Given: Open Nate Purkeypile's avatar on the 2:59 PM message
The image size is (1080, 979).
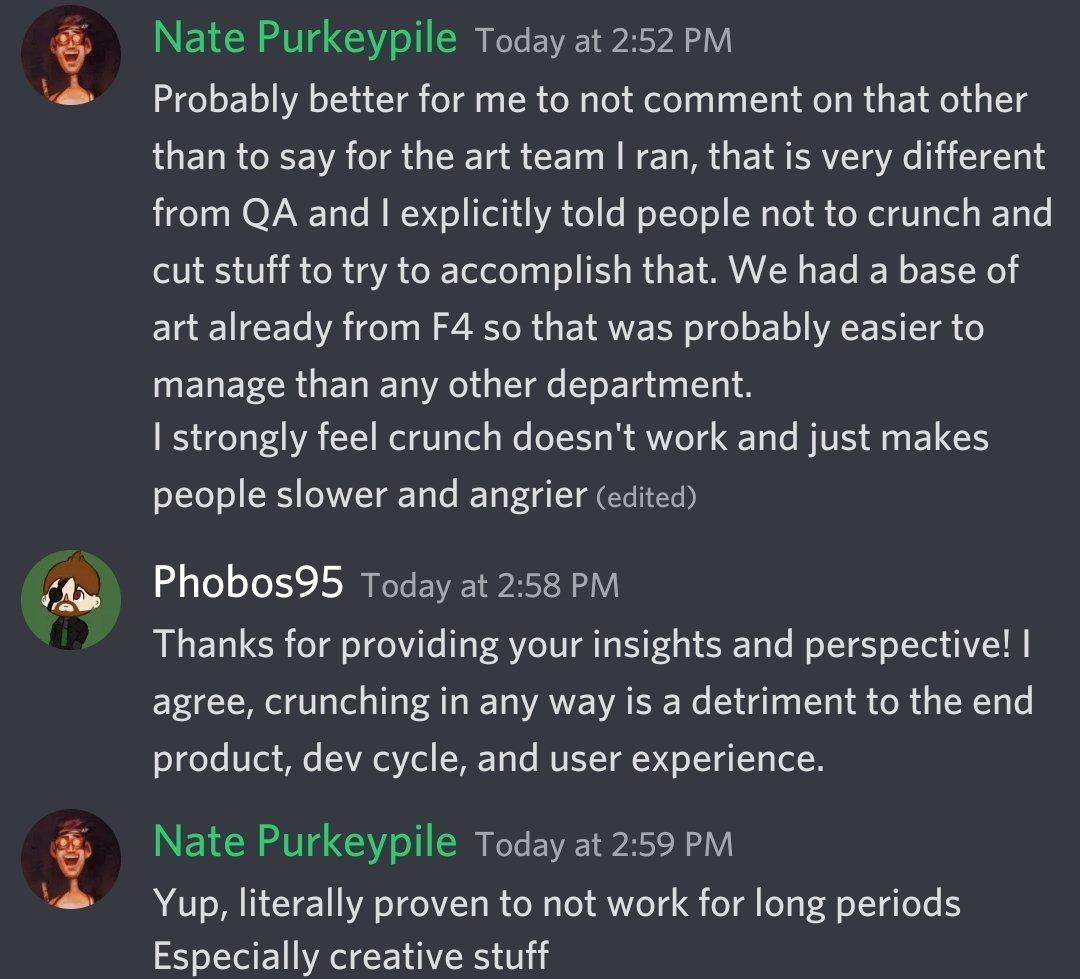Looking at the screenshot, I should point(71,858).
